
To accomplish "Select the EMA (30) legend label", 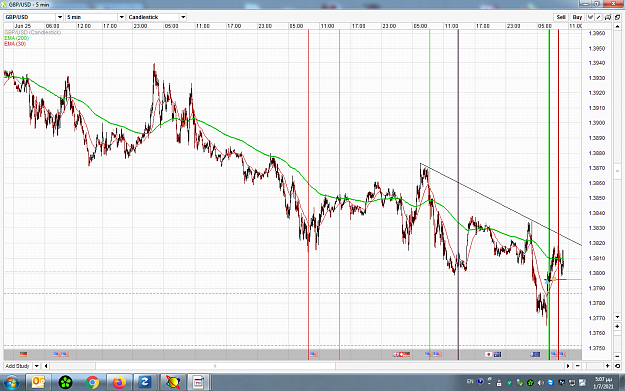I will [15, 44].
